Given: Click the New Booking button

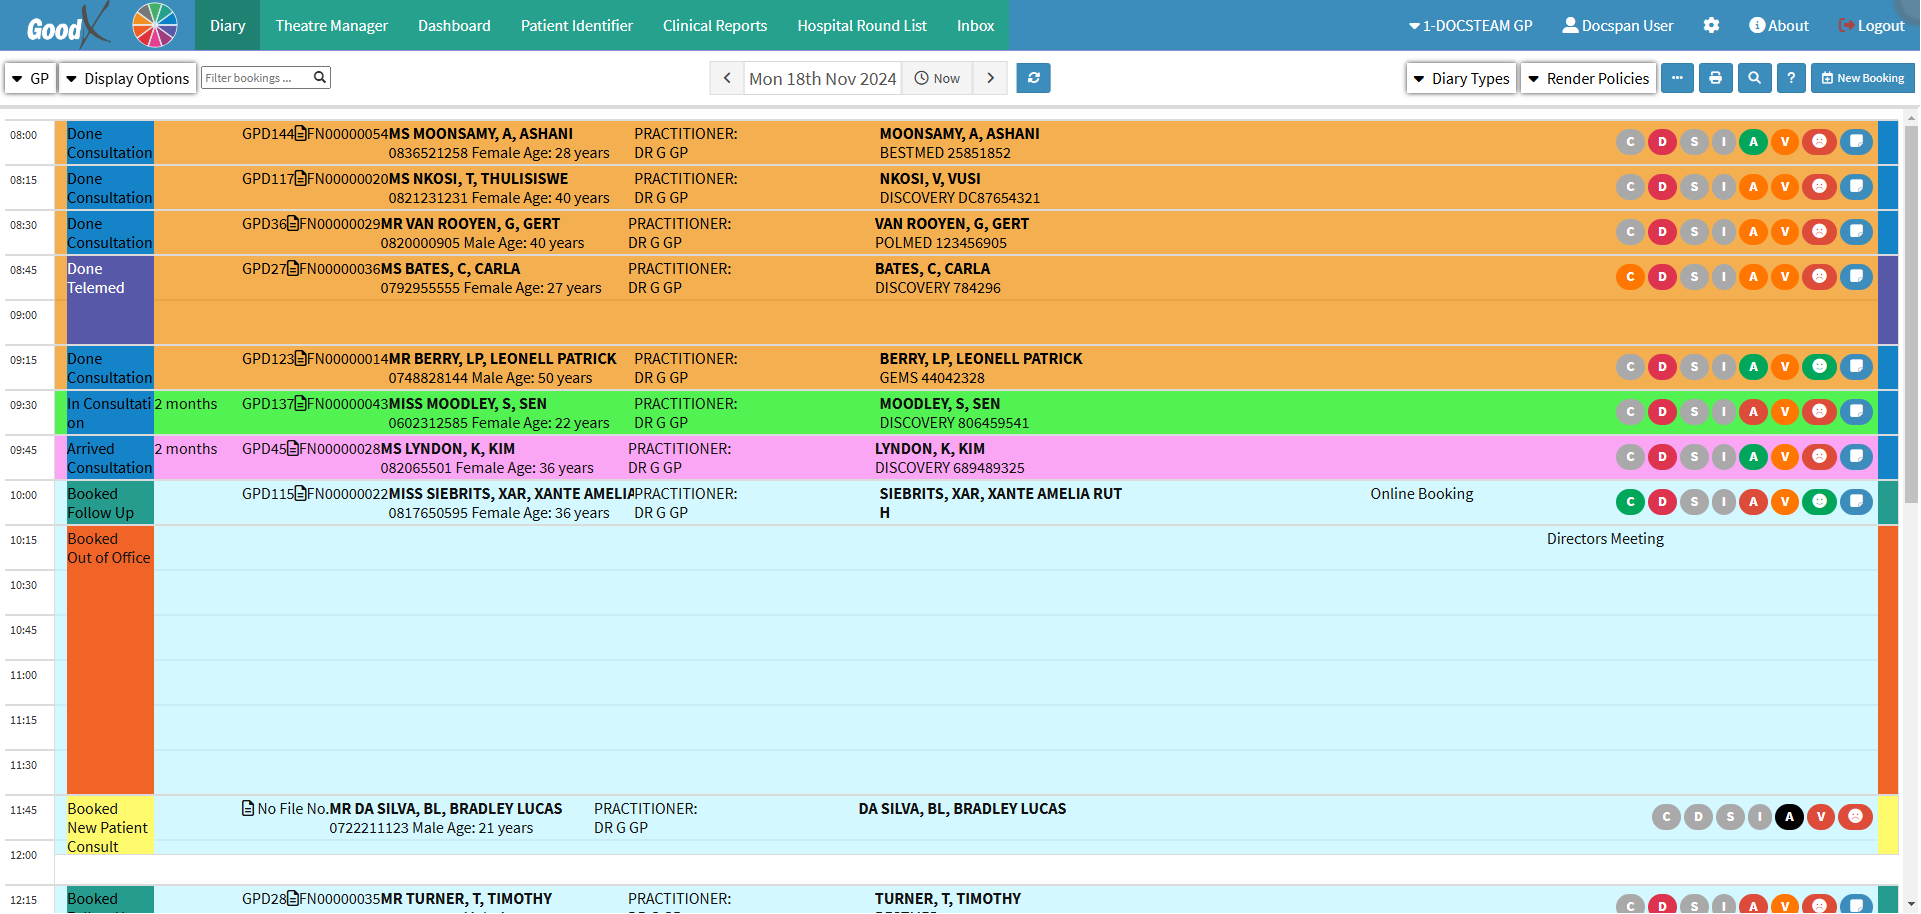Looking at the screenshot, I should [x=1862, y=78].
